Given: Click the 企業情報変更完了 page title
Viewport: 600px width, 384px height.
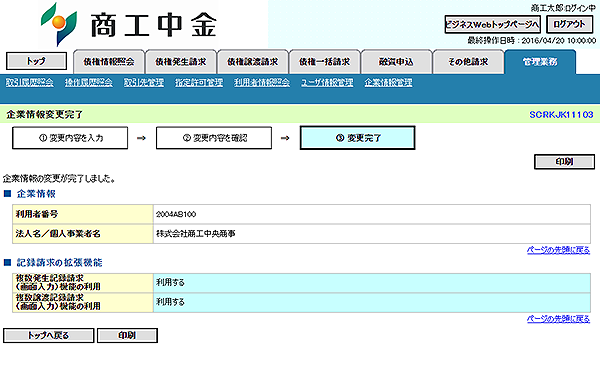Looking at the screenshot, I should coord(45,114).
